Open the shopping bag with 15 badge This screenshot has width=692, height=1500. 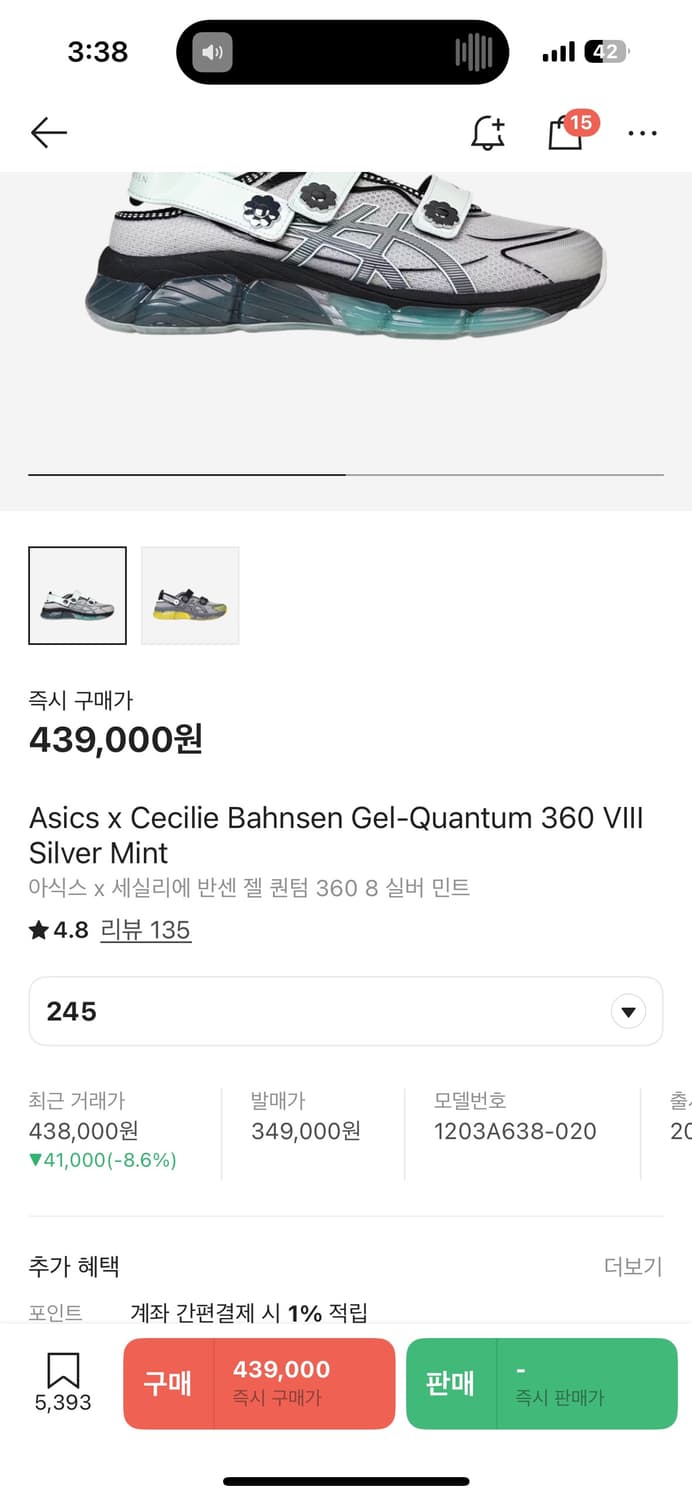566,132
